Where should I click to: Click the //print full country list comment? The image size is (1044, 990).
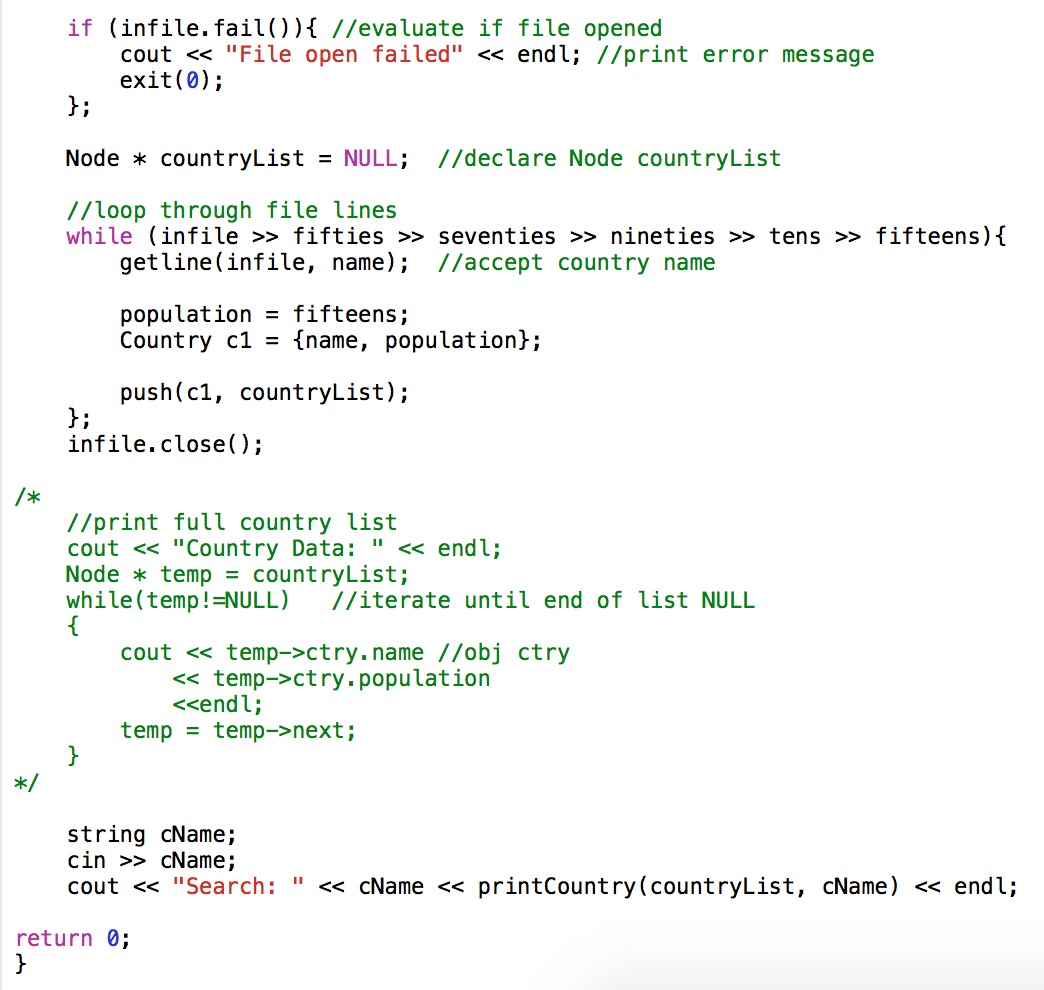tap(232, 522)
